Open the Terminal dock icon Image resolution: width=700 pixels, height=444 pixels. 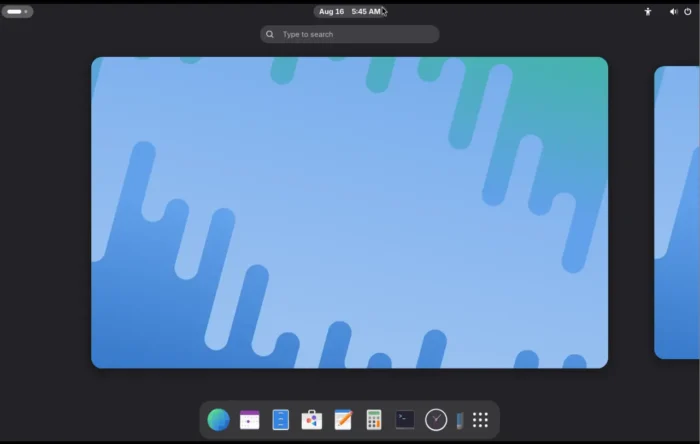click(x=405, y=420)
